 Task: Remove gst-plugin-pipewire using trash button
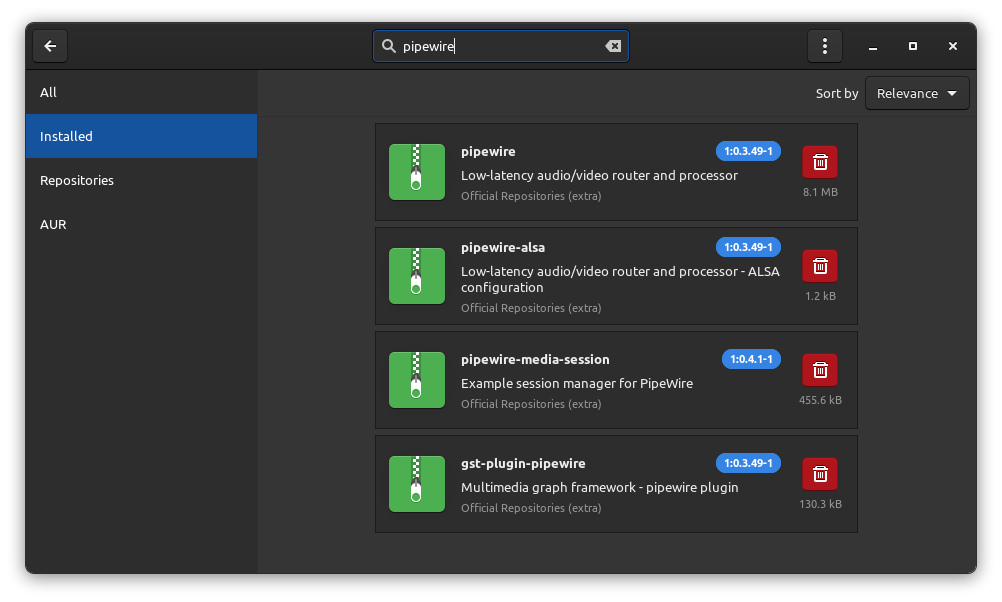(820, 474)
